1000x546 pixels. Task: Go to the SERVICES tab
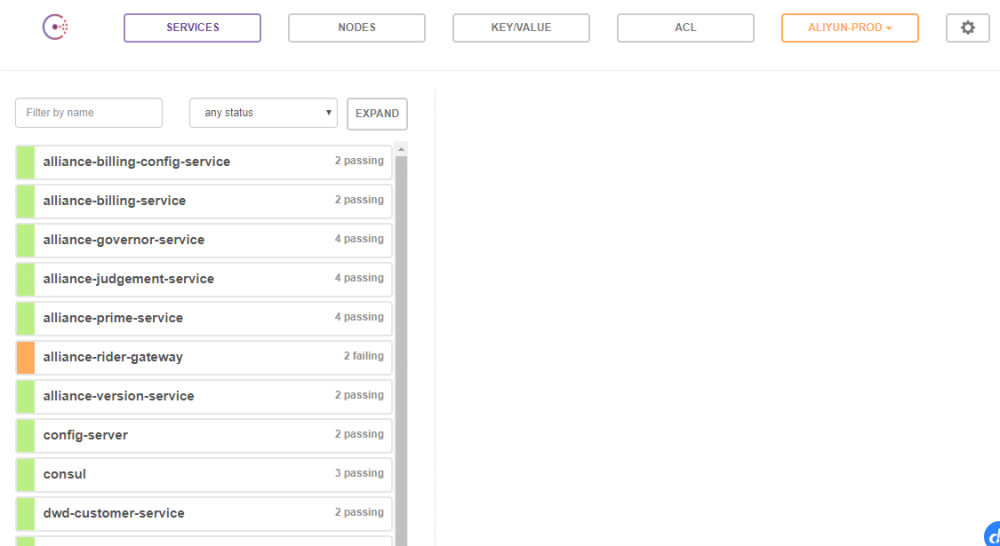coord(192,28)
